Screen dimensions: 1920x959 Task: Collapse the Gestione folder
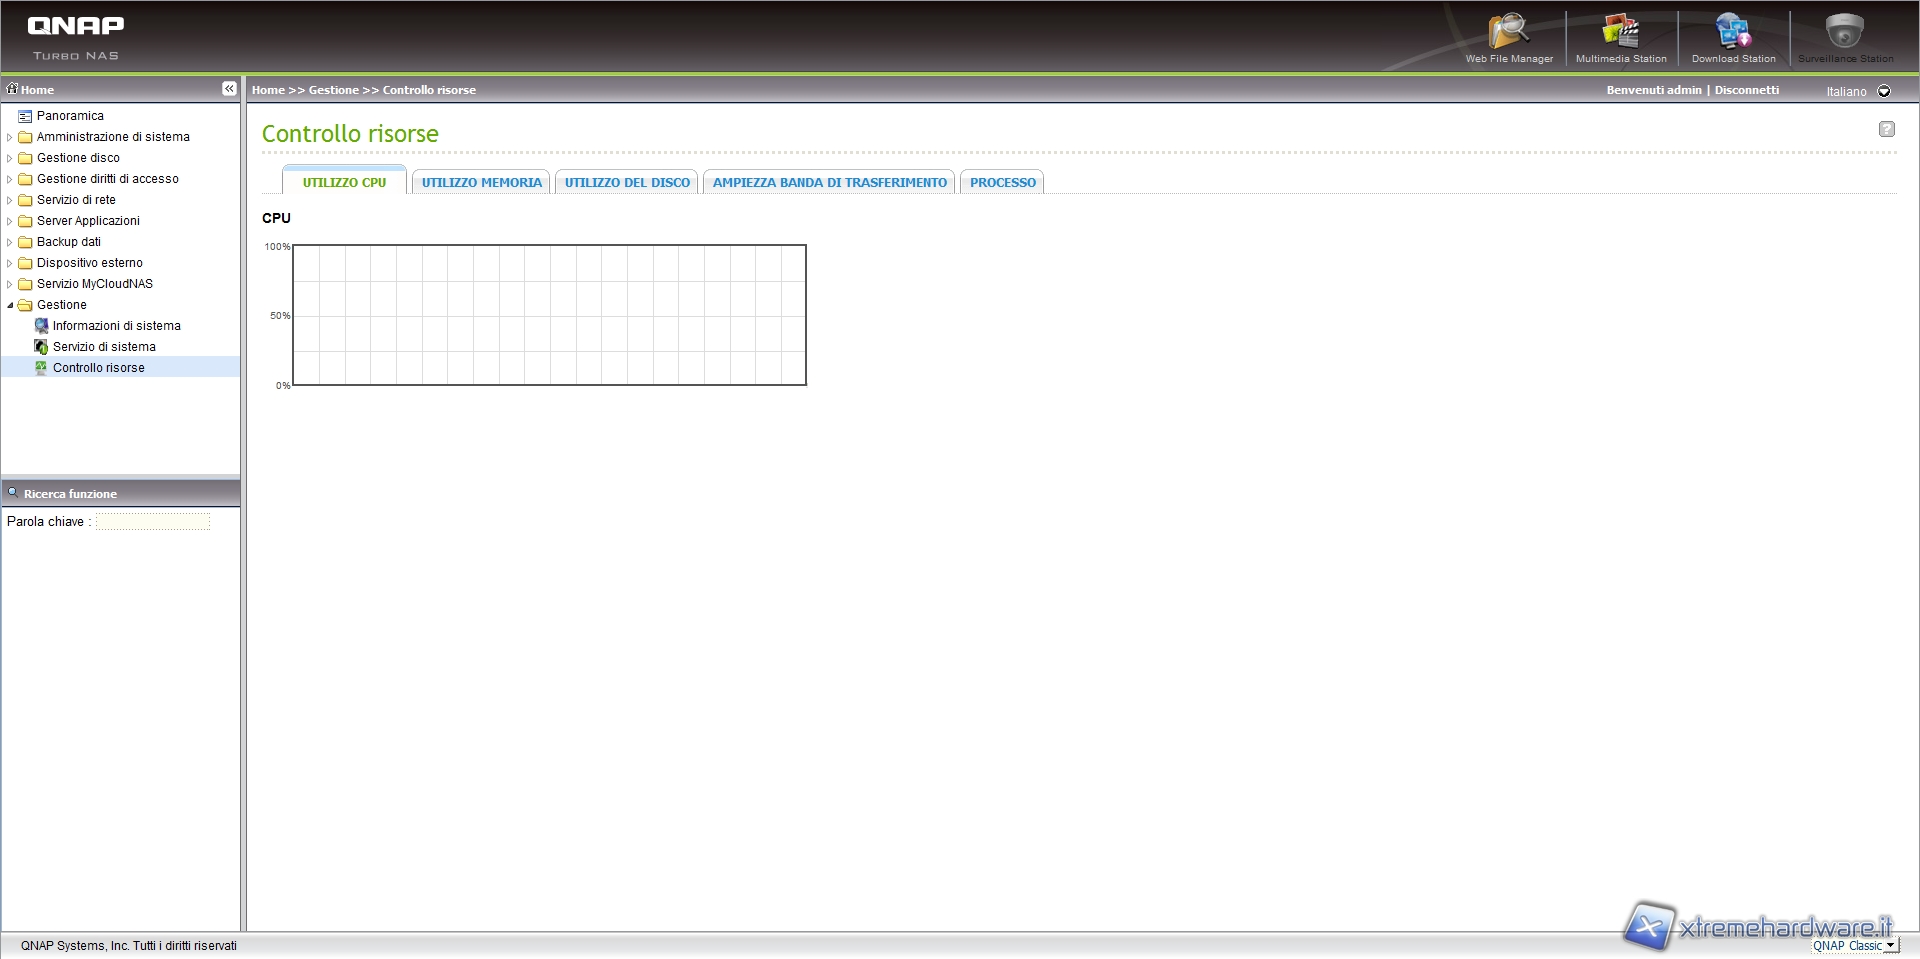tap(10, 305)
